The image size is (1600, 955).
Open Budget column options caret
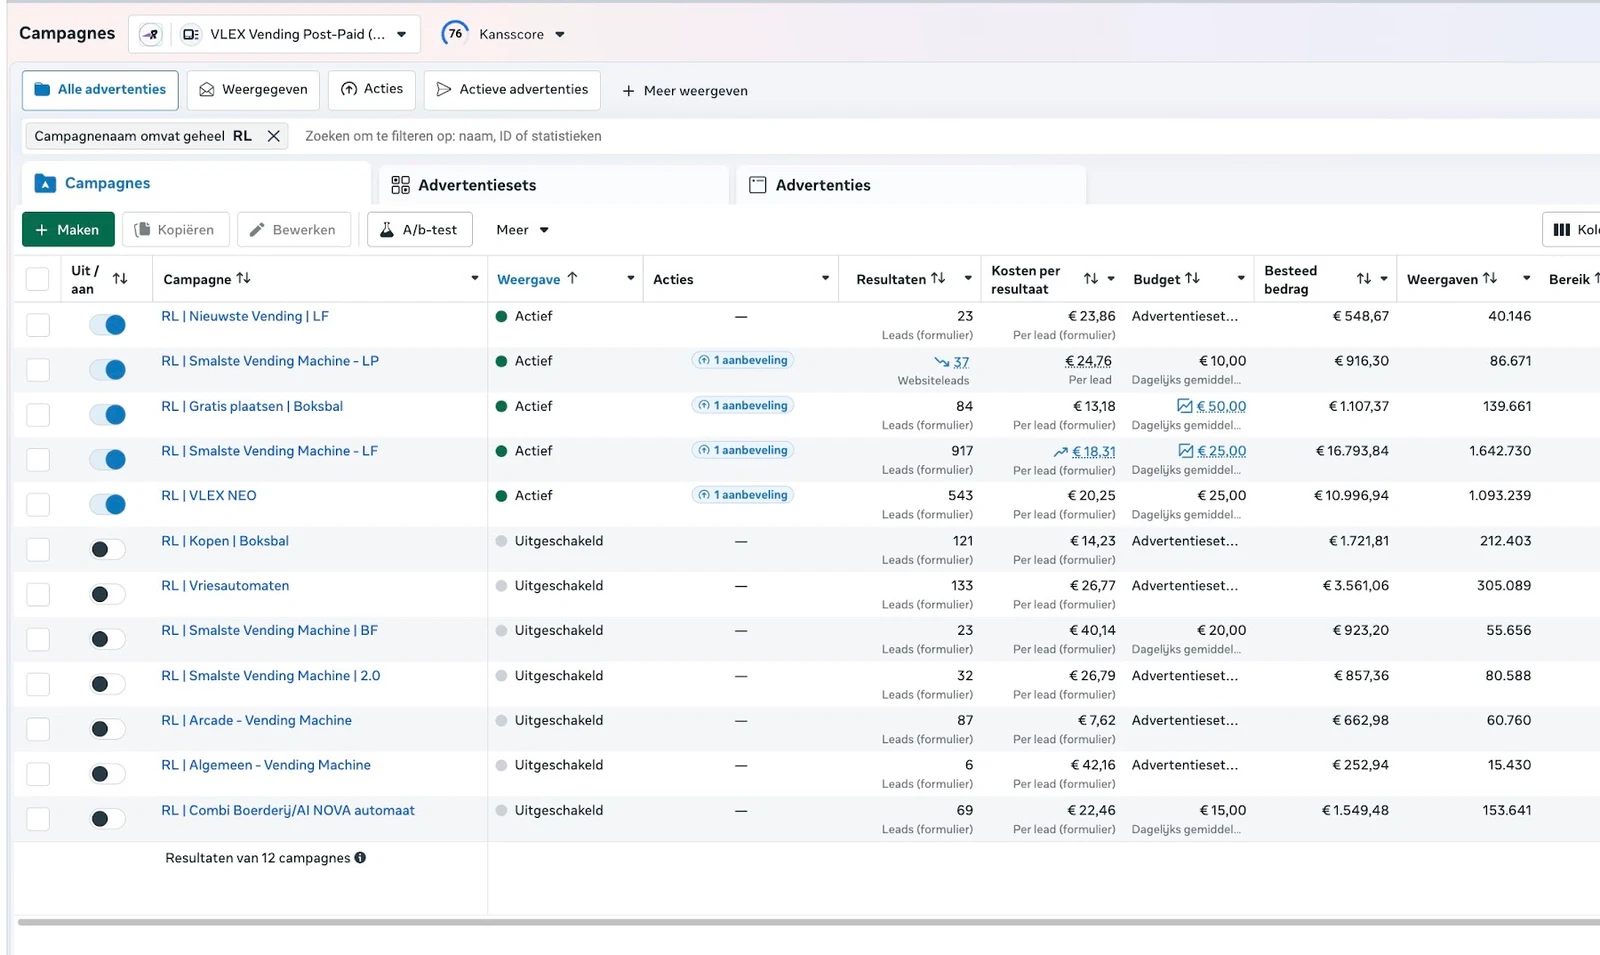(x=1241, y=278)
